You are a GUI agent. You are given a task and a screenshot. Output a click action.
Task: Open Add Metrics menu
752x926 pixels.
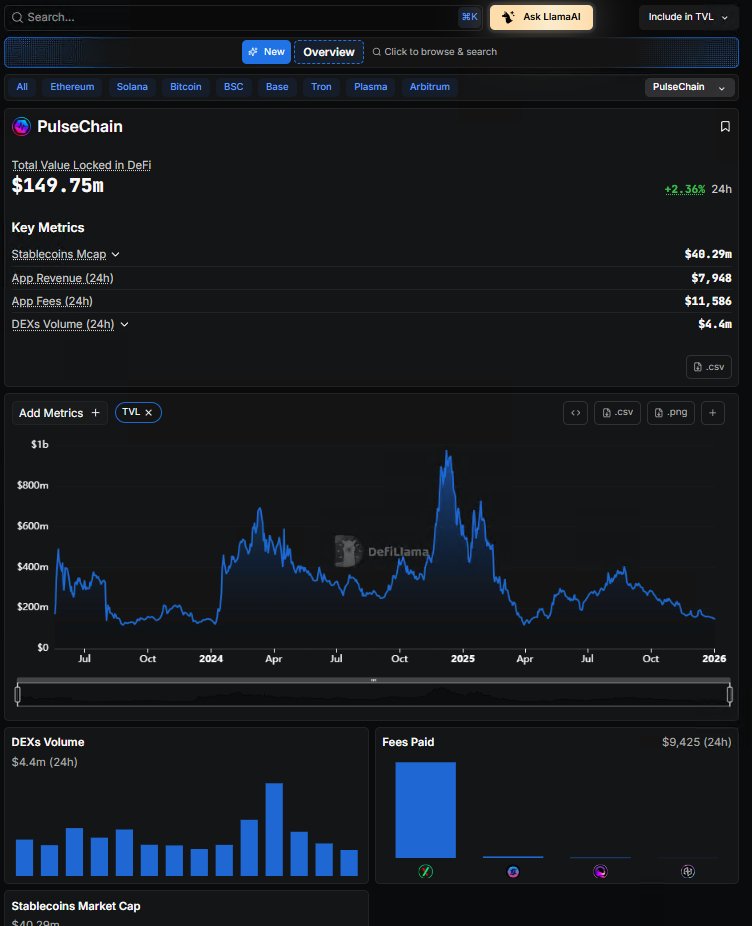click(60, 413)
